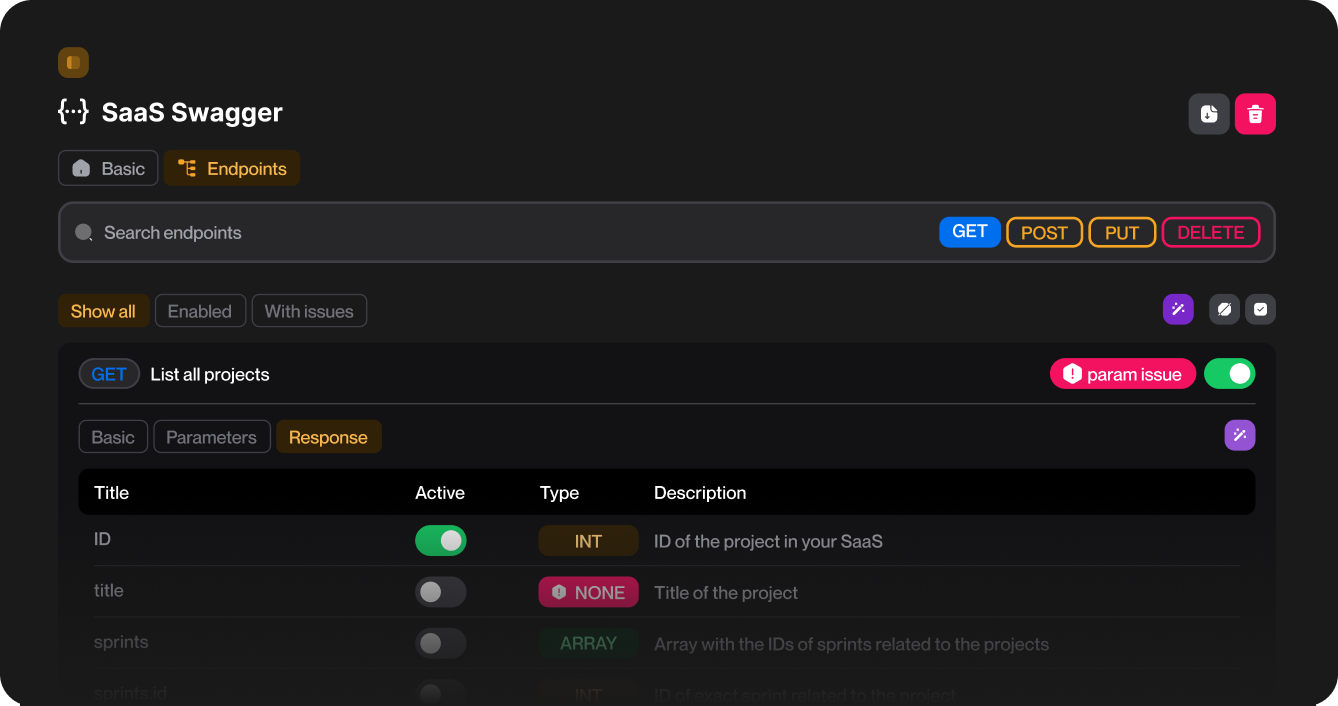1338x706 pixels.
Task: Click the orange app logo icon
Action: 73,62
